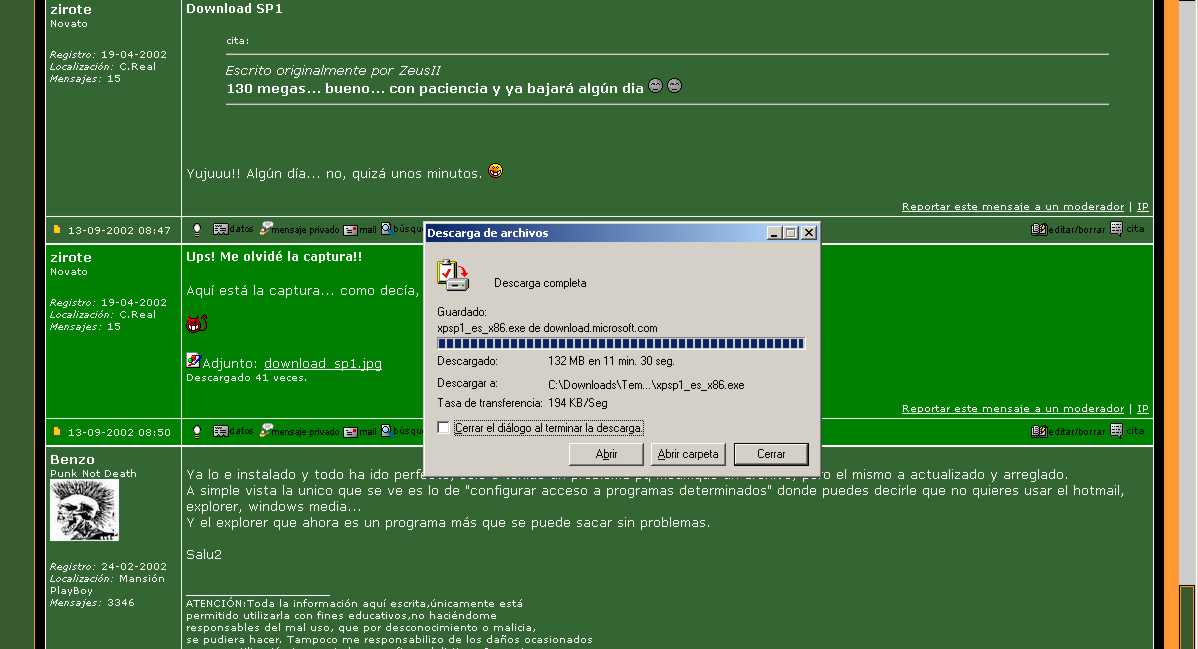The image size is (1198, 649).
Task: Click the Cerrar button in the download dialog
Action: (x=771, y=454)
